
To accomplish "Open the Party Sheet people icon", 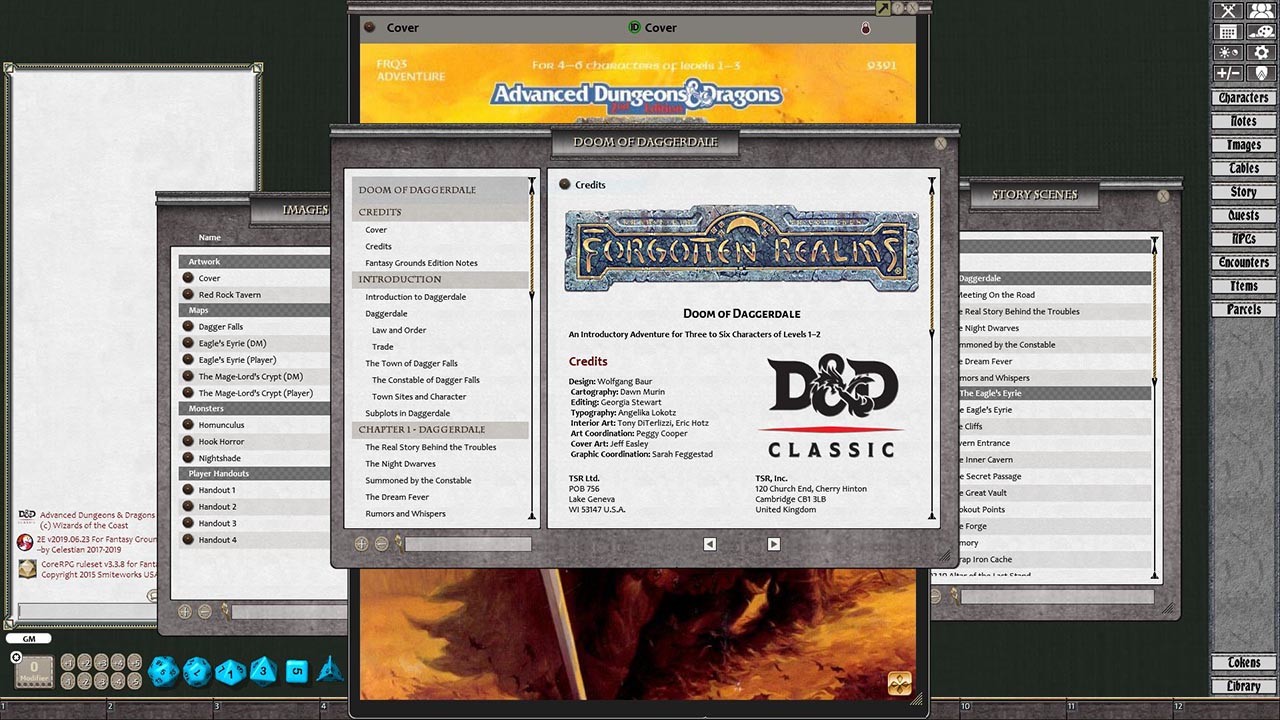I will [1260, 11].
